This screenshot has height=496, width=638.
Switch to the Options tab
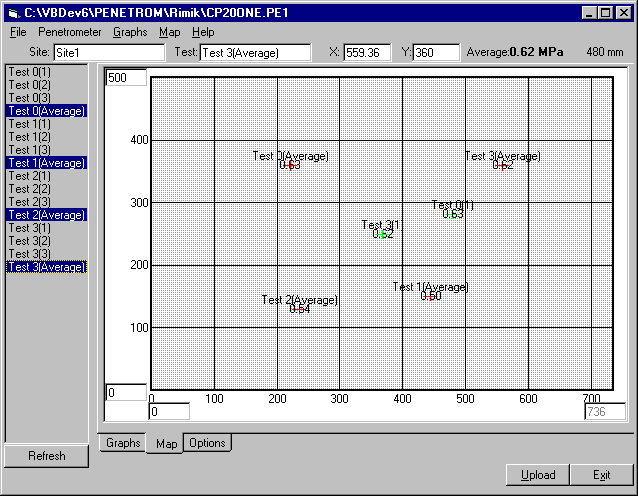pyautogui.click(x=207, y=443)
